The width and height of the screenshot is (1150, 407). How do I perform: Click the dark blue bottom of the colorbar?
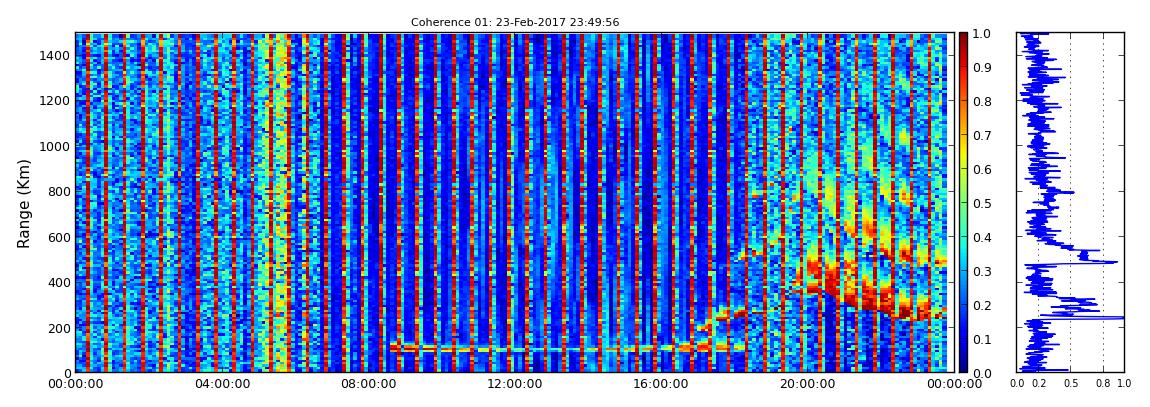[963, 363]
